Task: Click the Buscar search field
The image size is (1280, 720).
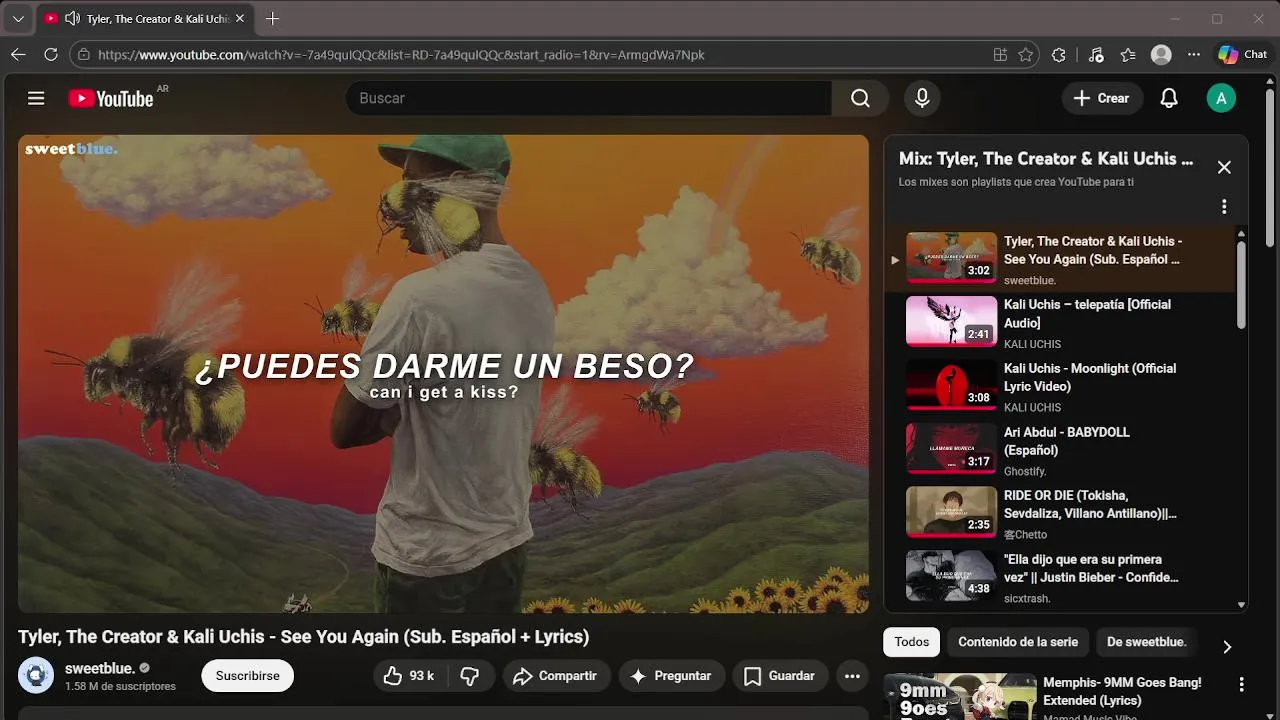Action: [x=590, y=98]
